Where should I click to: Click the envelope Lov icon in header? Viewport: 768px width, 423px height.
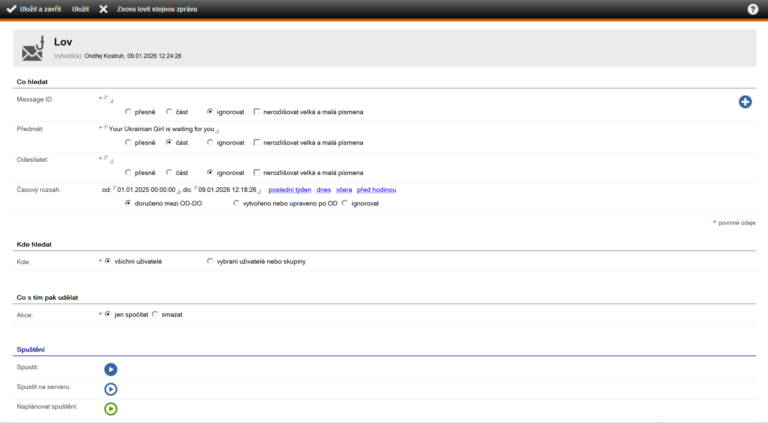pos(33,48)
